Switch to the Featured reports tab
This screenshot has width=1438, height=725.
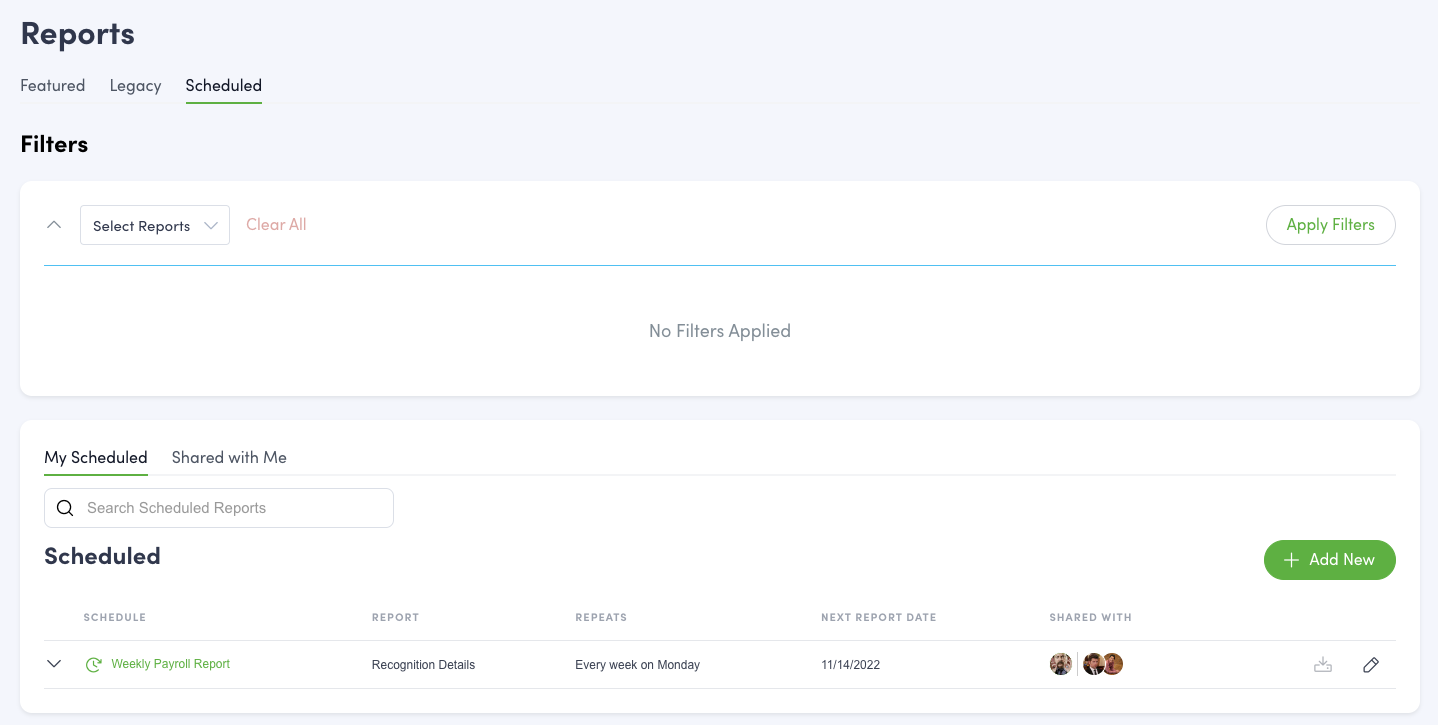click(53, 86)
